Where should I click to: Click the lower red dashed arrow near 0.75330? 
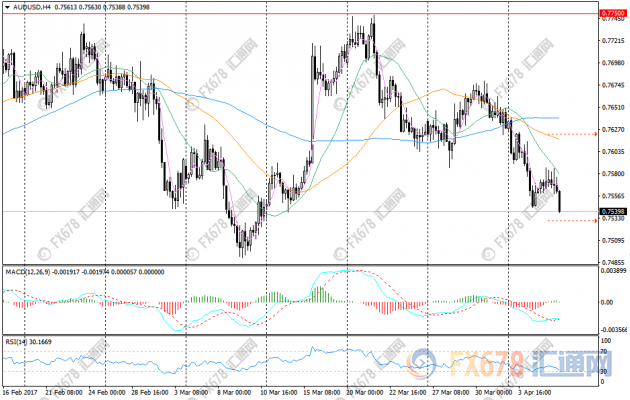[x=574, y=220]
